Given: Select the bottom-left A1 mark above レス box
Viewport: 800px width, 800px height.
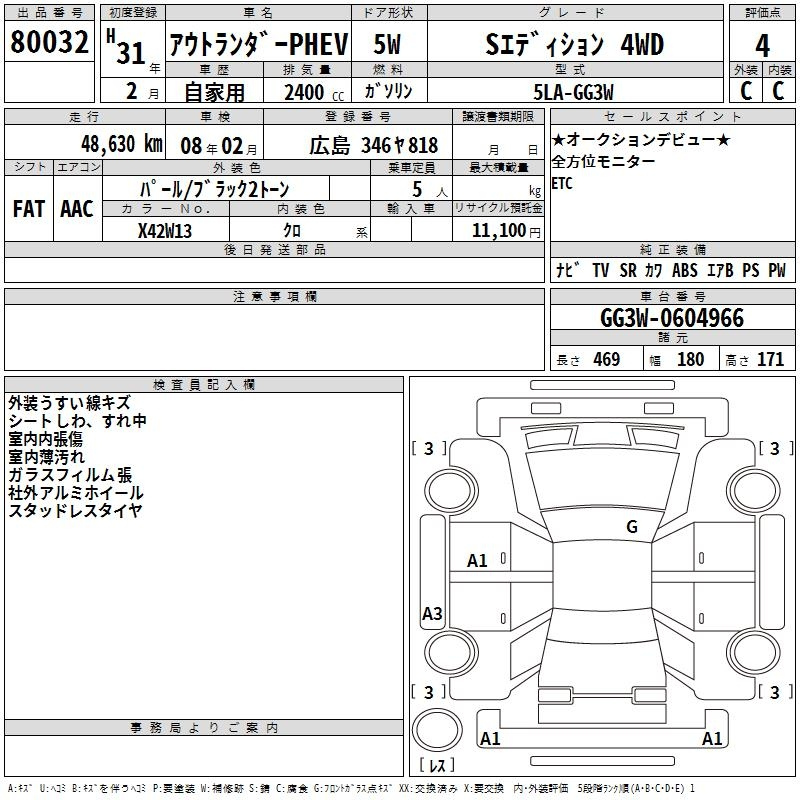Looking at the screenshot, I should click(x=490, y=739).
